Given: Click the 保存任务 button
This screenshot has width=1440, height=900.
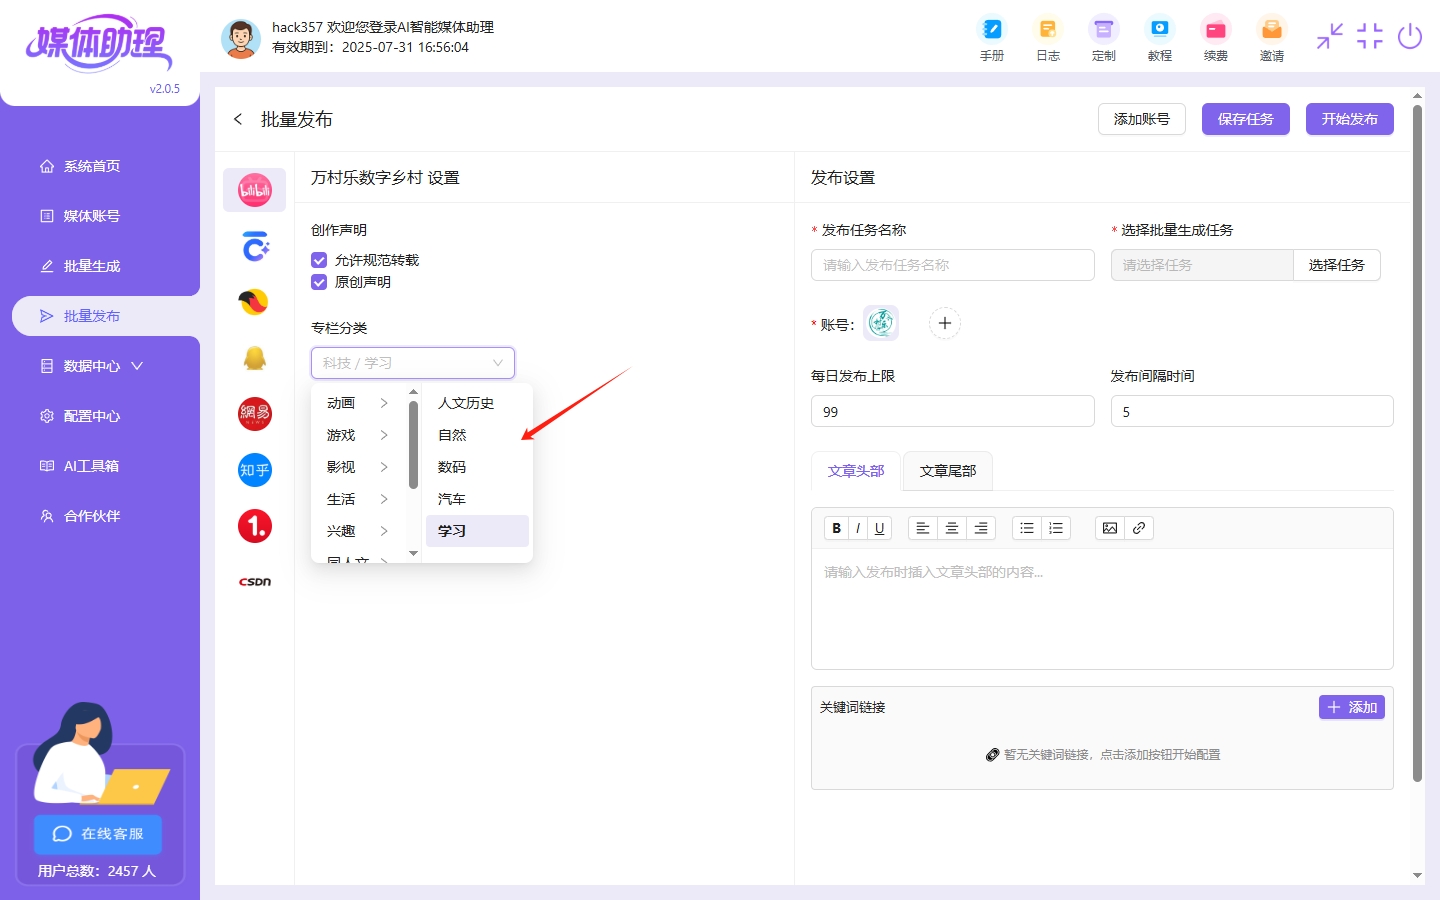Looking at the screenshot, I should [1245, 119].
